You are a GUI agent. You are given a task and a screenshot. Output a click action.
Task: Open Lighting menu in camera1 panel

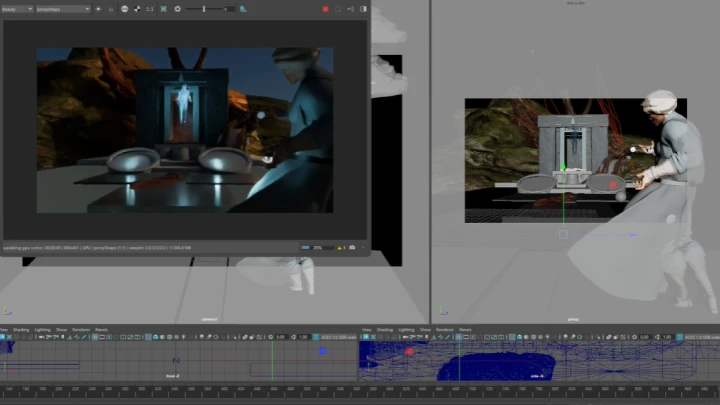coord(42,330)
